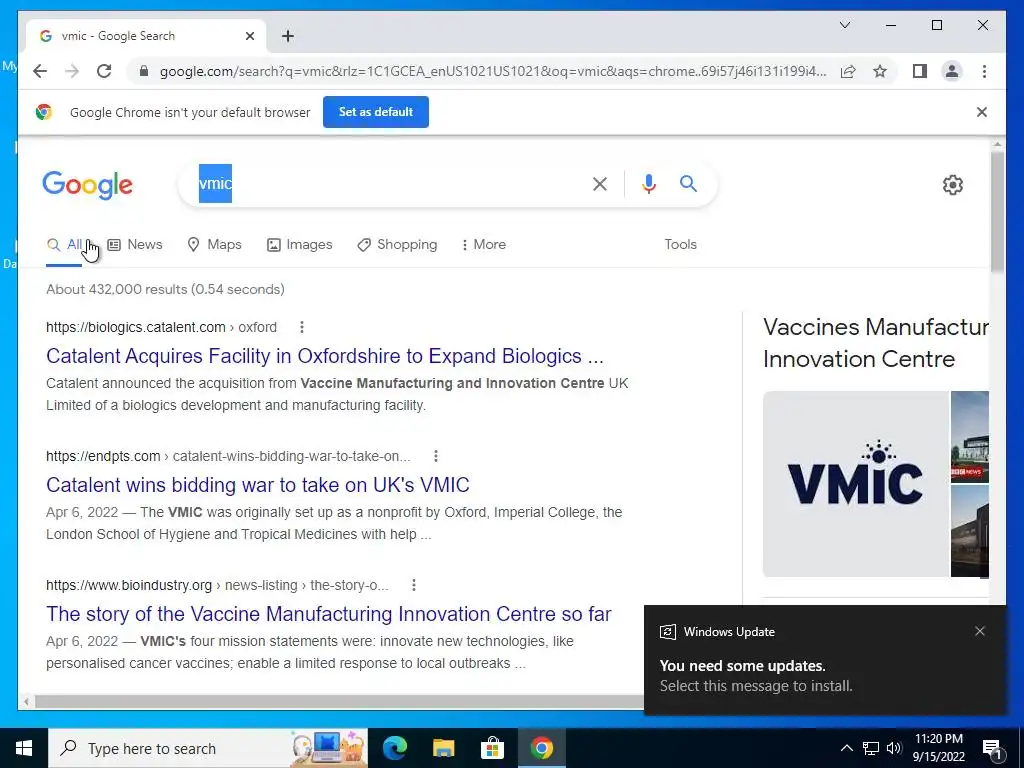Viewport: 1024px width, 768px height.
Task: Start voice search with microphone
Action: (x=648, y=184)
